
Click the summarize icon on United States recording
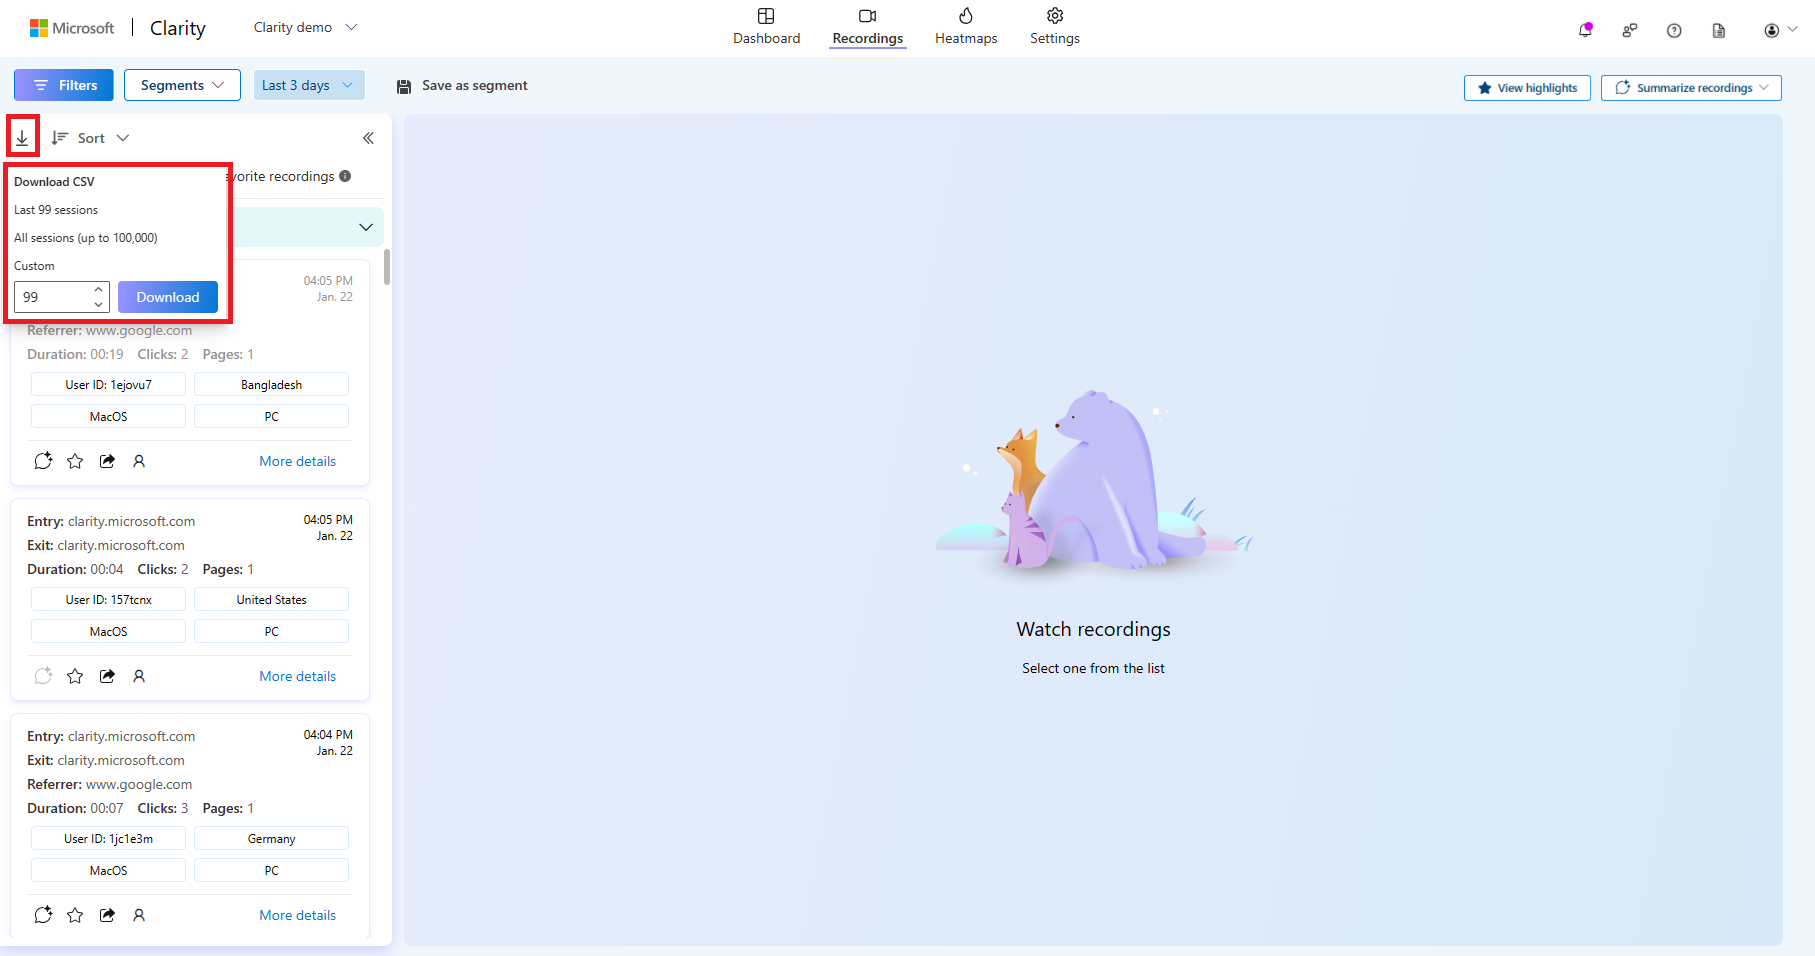(43, 676)
